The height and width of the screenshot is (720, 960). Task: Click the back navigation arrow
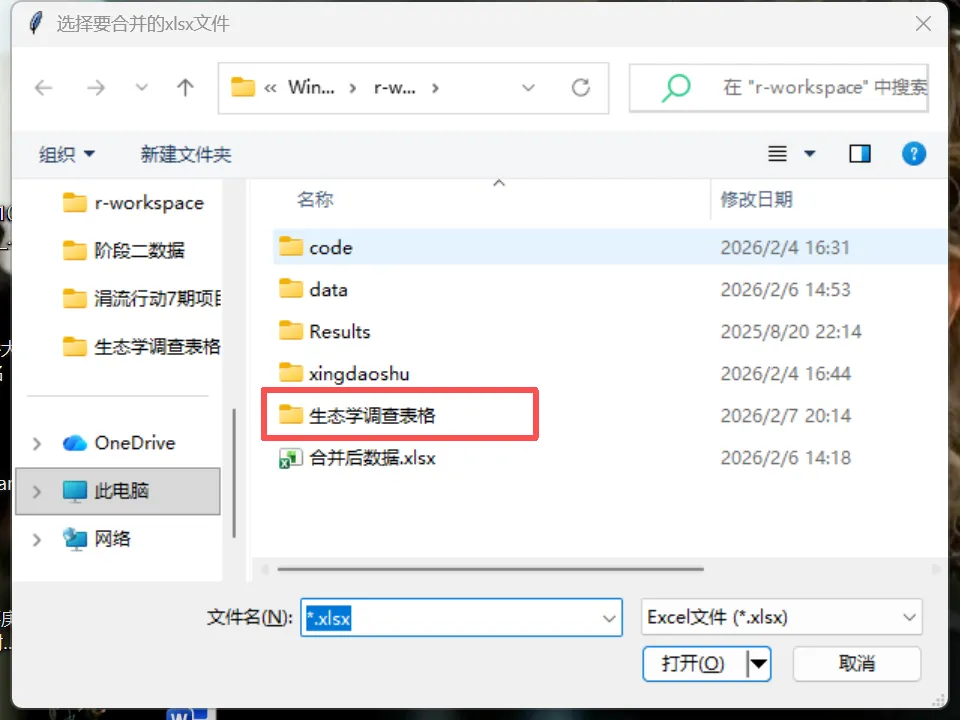(43, 88)
